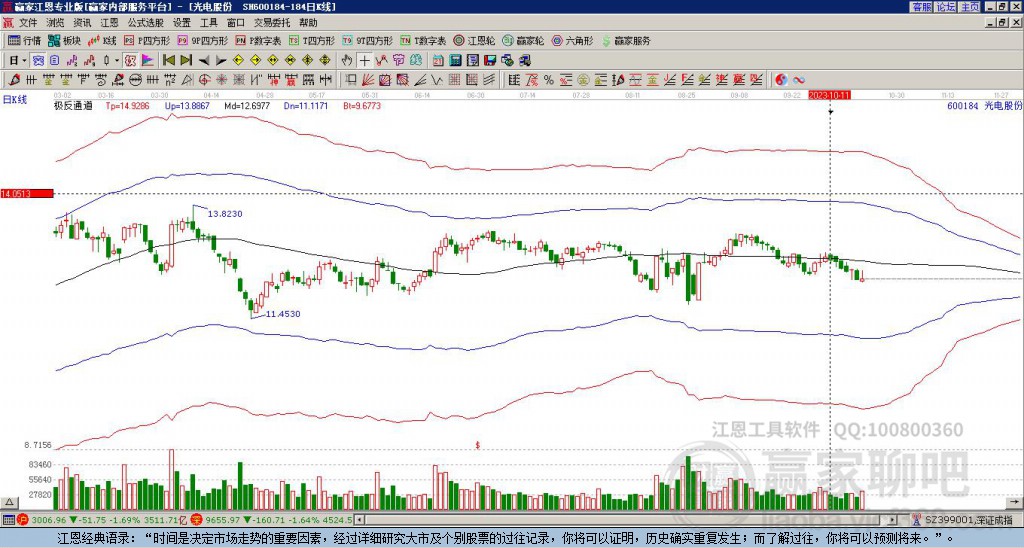The image size is (1024, 548).
Task: Open the 9T四方形 tool
Action: [x=368, y=40]
